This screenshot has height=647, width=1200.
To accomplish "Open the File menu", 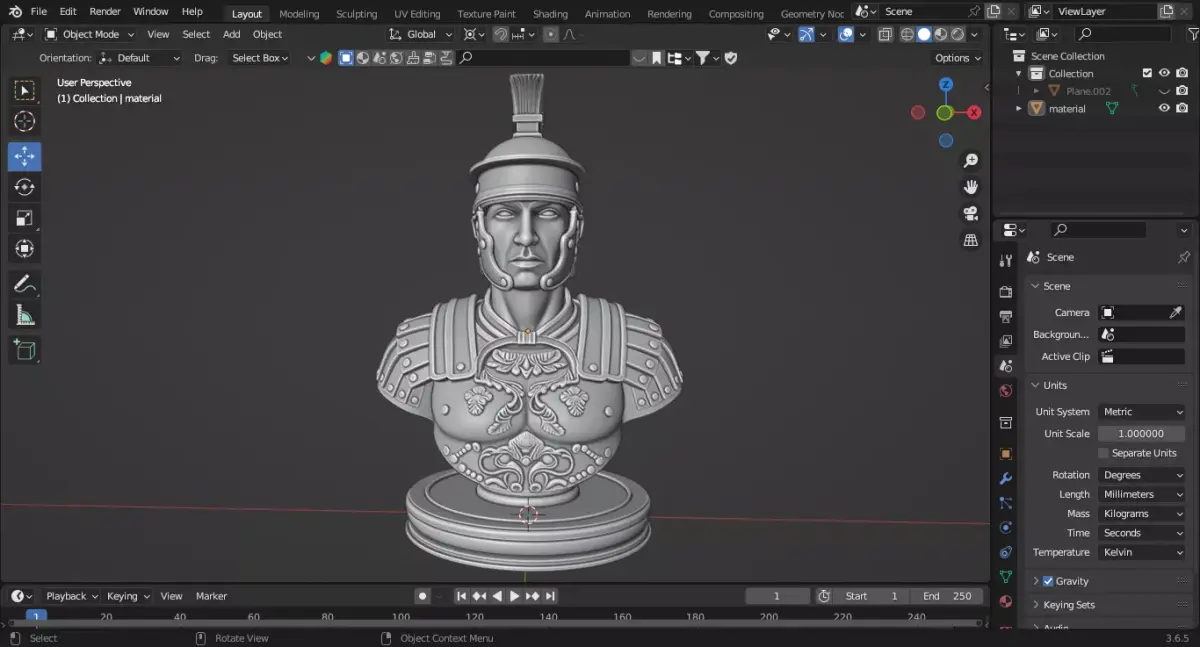I will [x=38, y=12].
